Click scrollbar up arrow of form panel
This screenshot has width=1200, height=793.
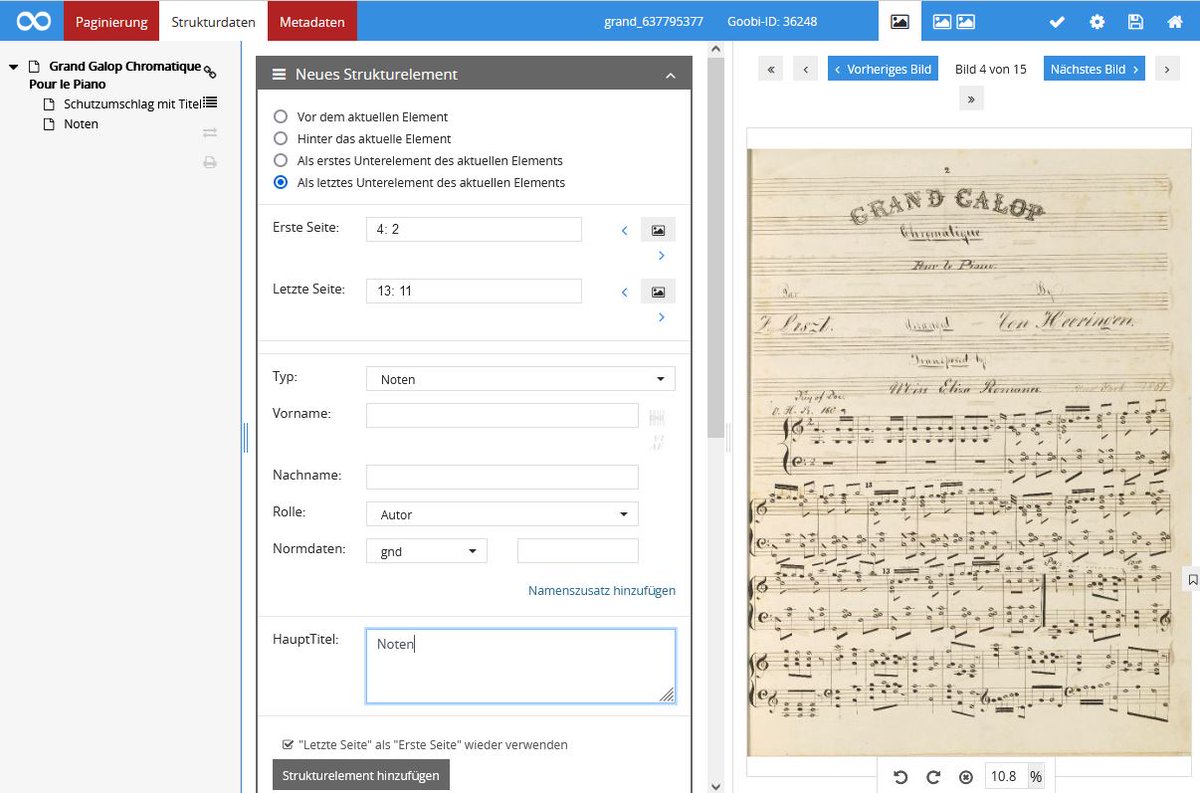tap(715, 48)
